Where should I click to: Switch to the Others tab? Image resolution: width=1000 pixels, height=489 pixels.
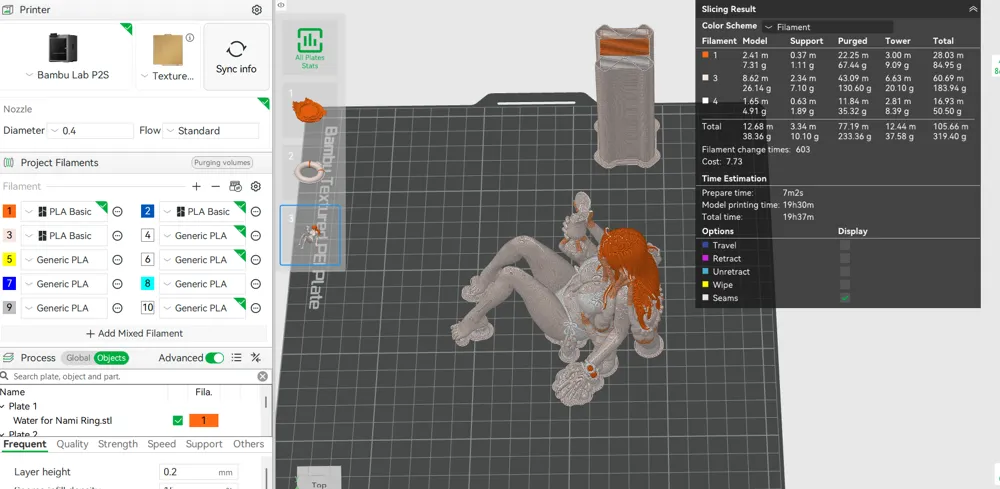248,444
